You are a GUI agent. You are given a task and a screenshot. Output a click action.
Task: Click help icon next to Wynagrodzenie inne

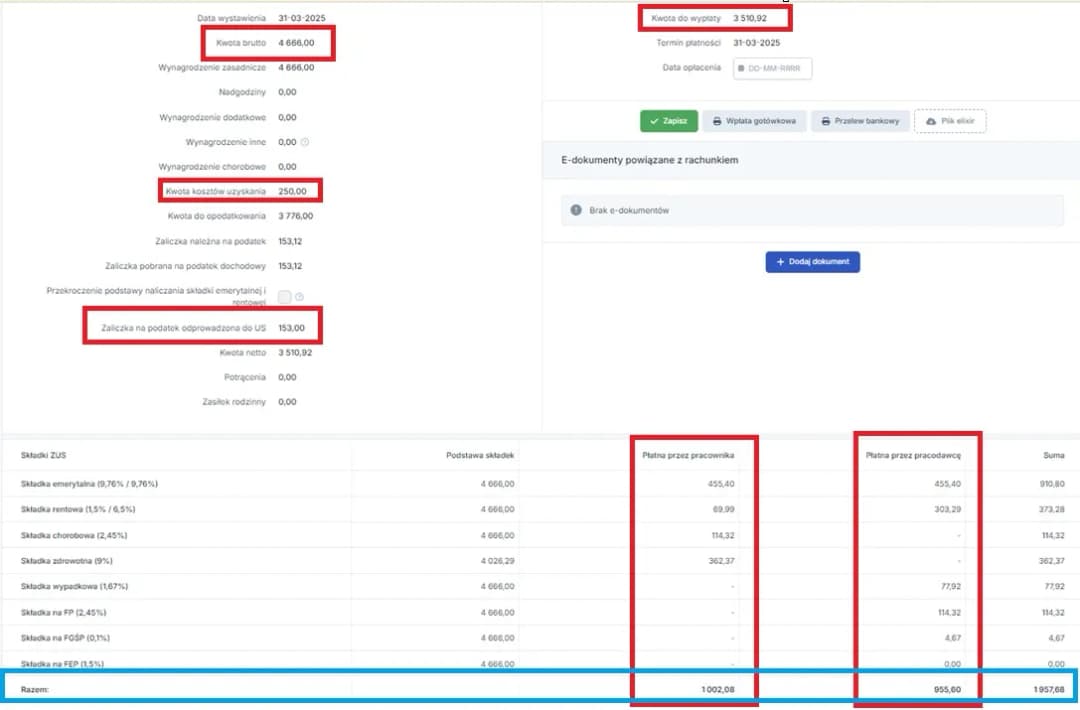click(305, 142)
